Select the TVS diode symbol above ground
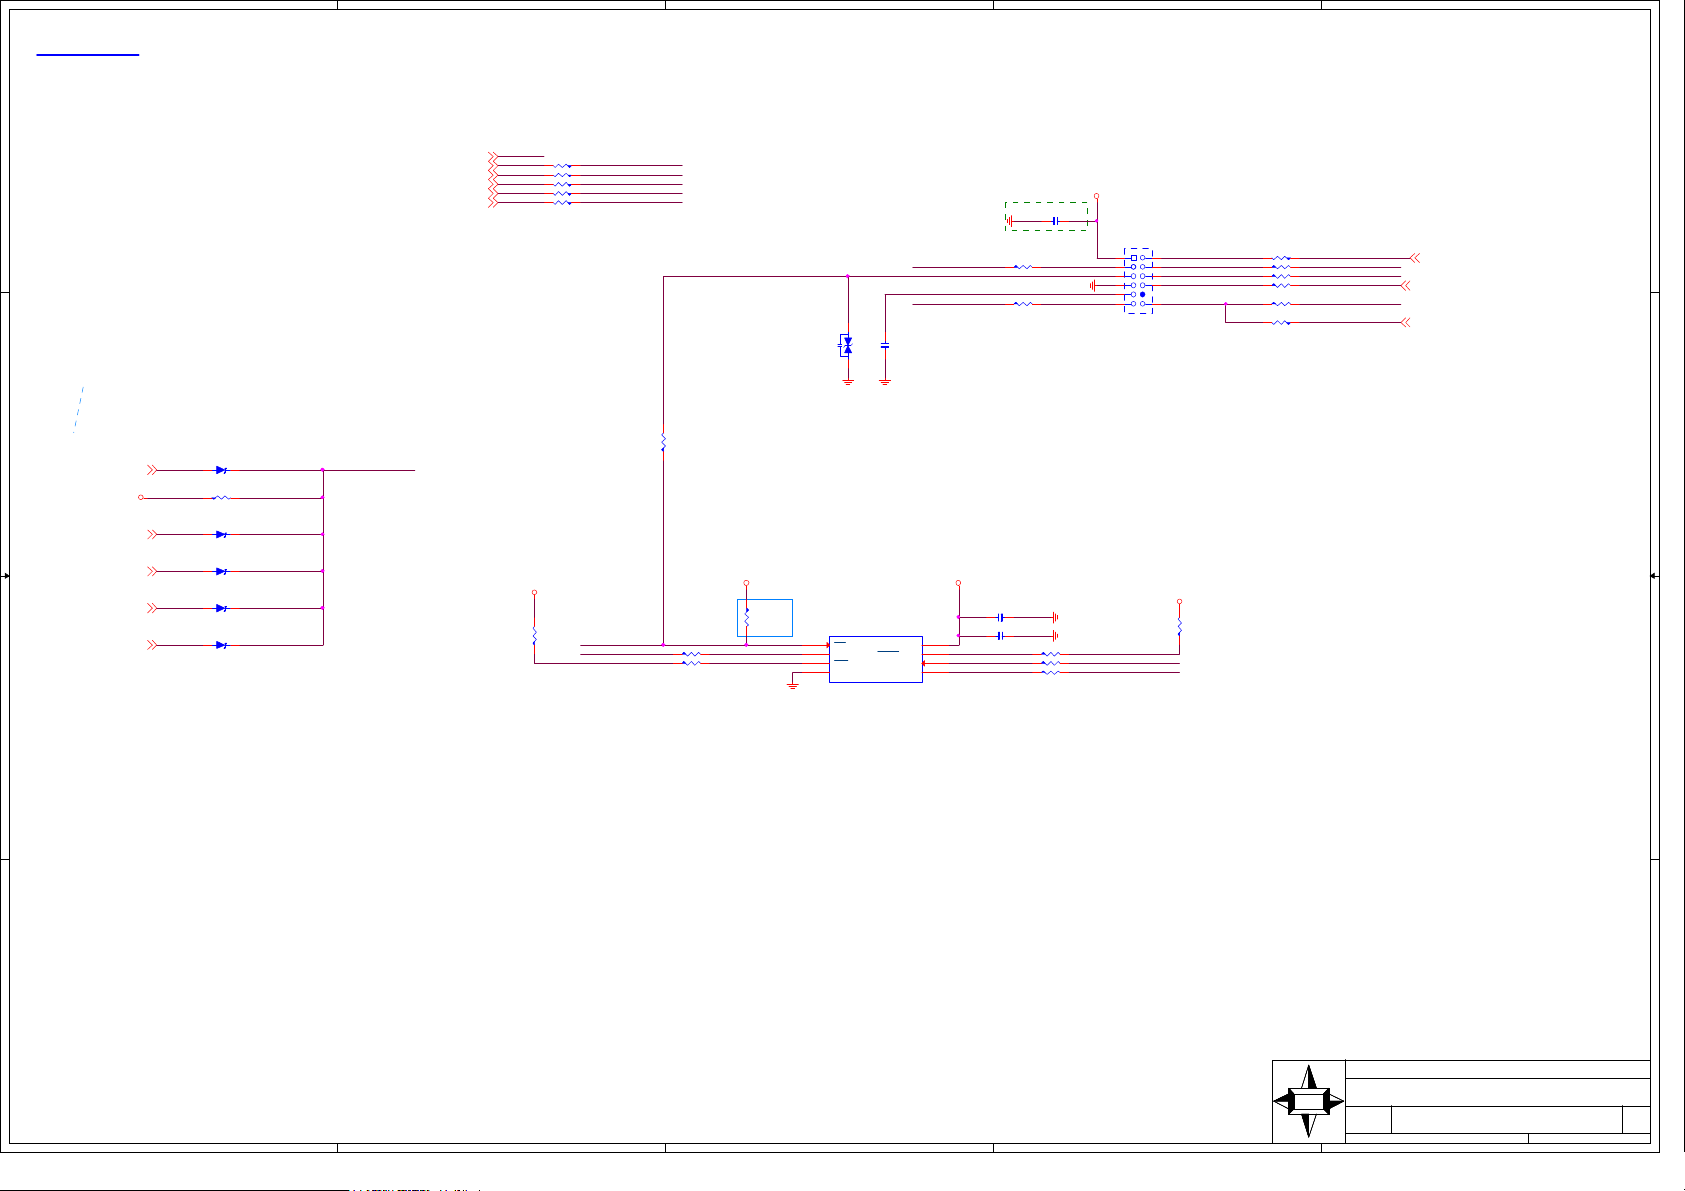This screenshot has height=1191, width=1685. [x=847, y=346]
